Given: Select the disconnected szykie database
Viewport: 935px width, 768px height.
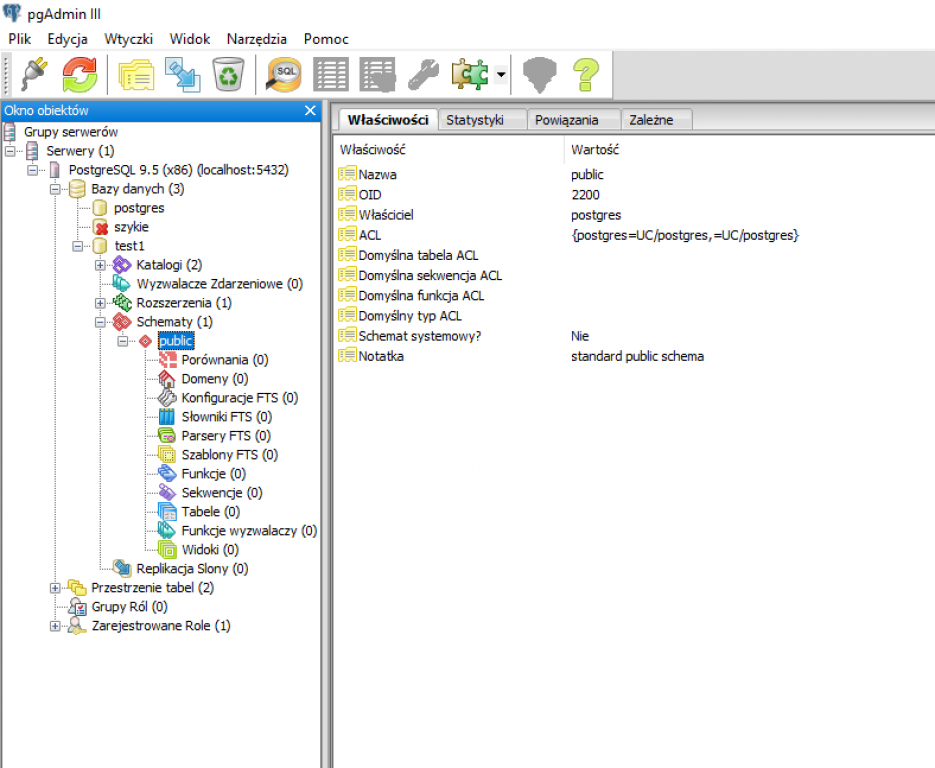Looking at the screenshot, I should coord(131,227).
